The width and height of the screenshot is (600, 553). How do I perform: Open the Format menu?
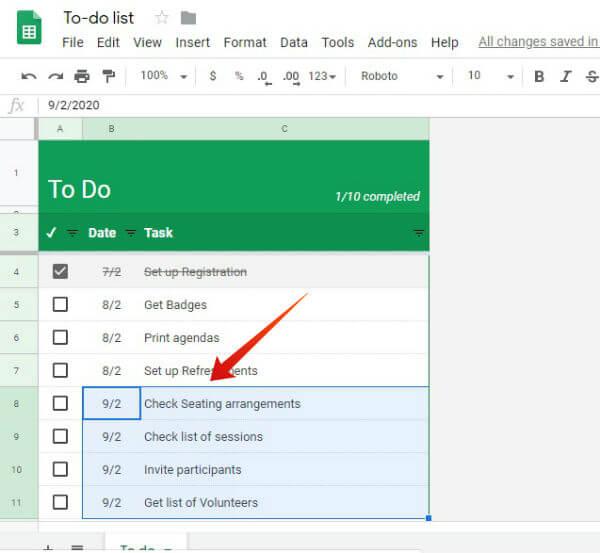pos(245,42)
